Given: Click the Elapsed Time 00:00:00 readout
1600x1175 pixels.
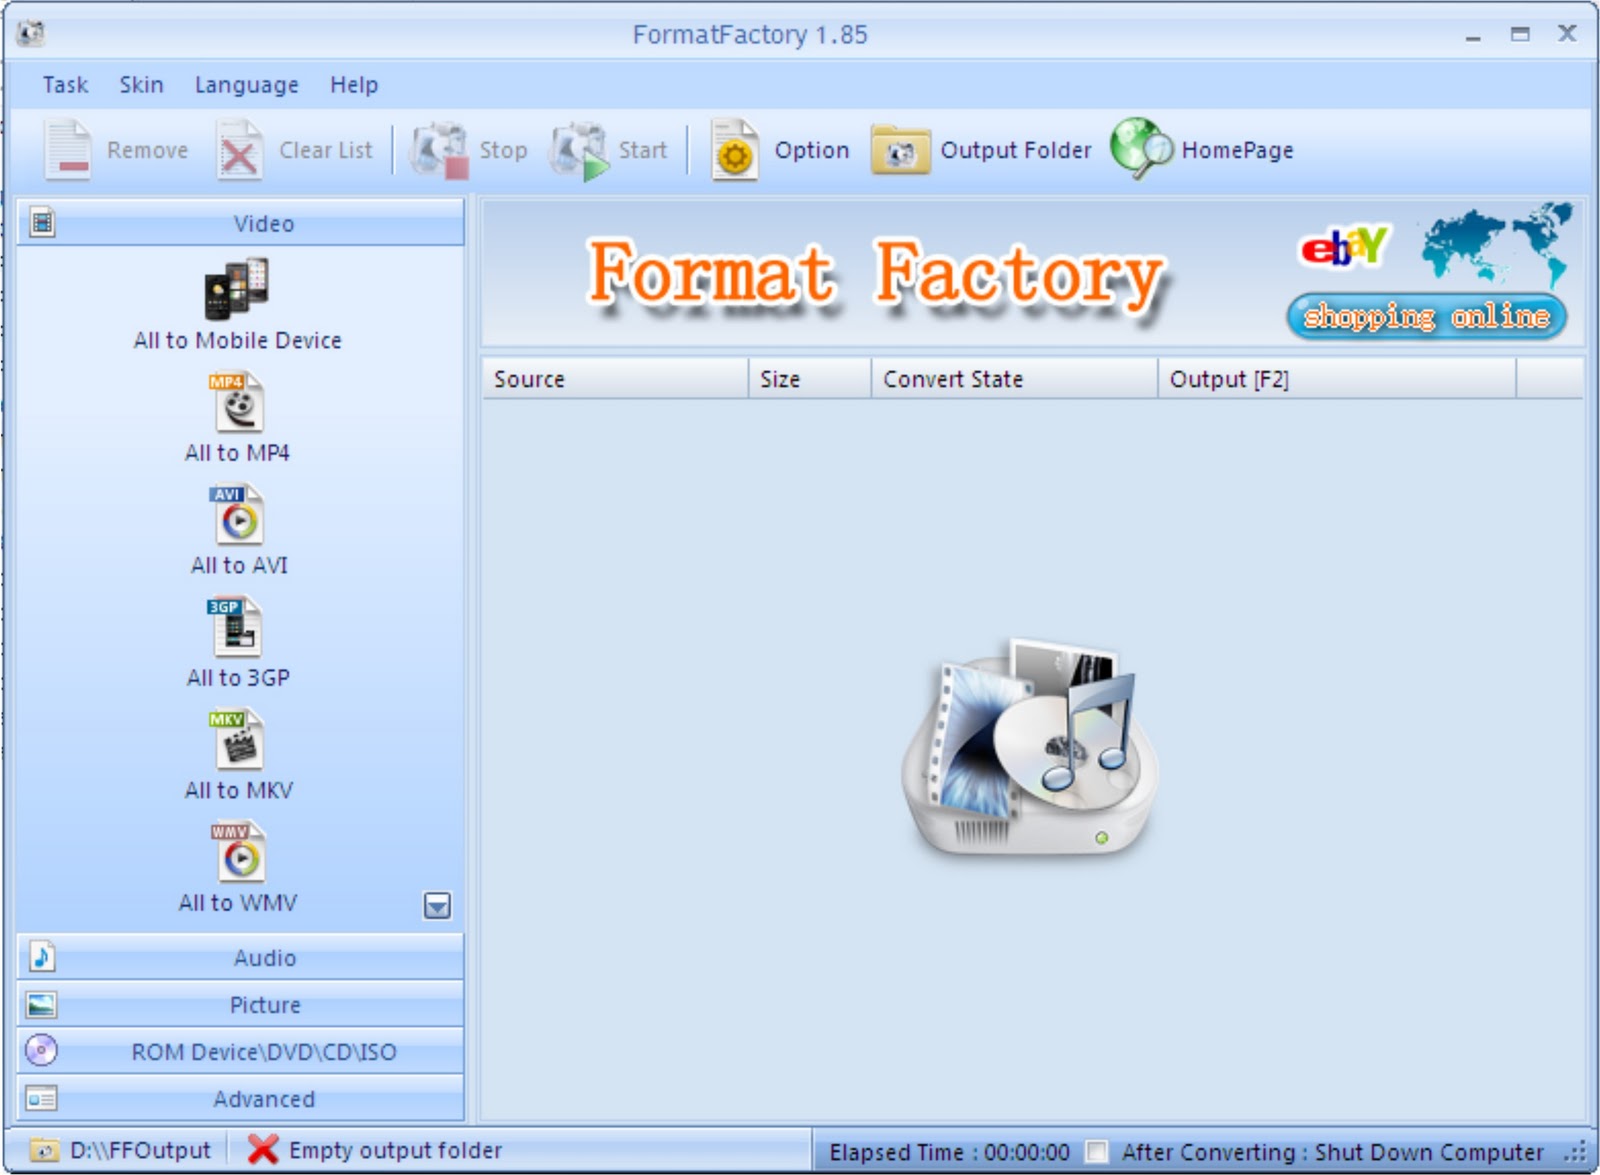Looking at the screenshot, I should pos(949,1153).
